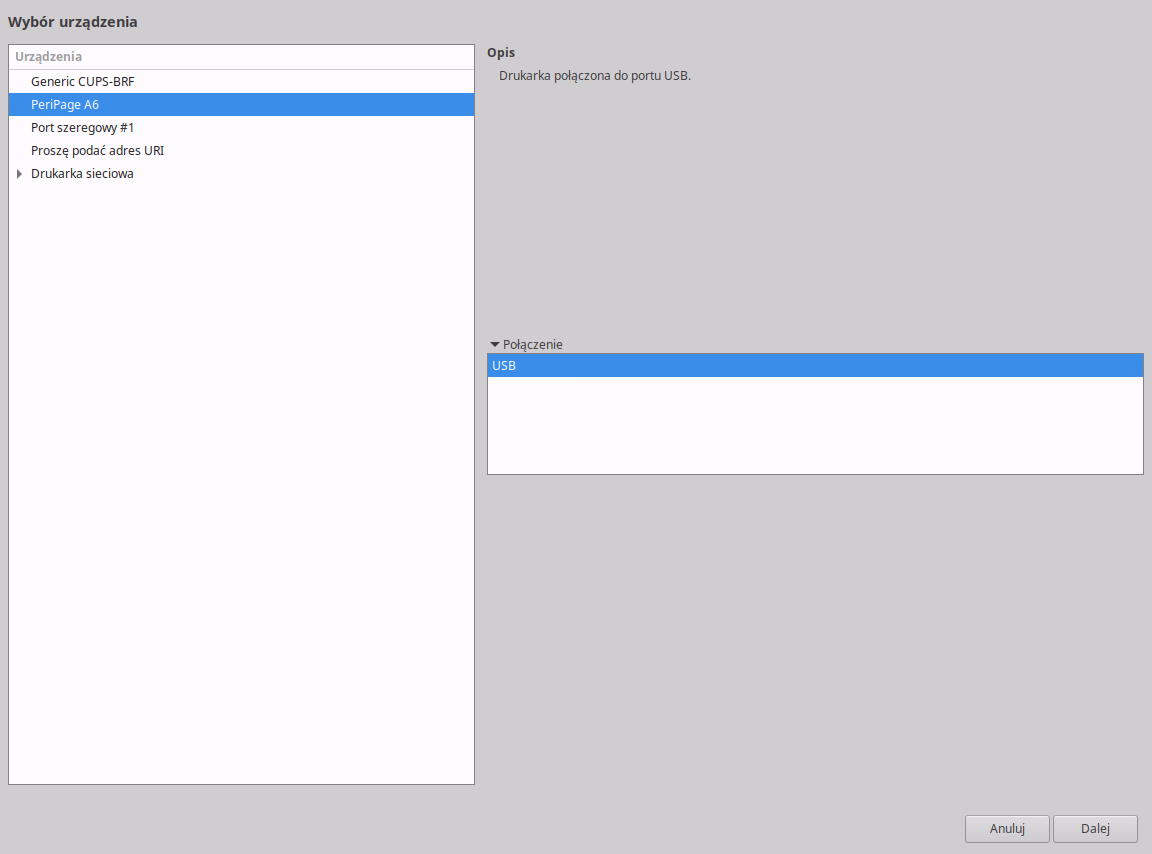Click Dalej to continue
The width and height of the screenshot is (1152, 854).
[x=1095, y=828]
